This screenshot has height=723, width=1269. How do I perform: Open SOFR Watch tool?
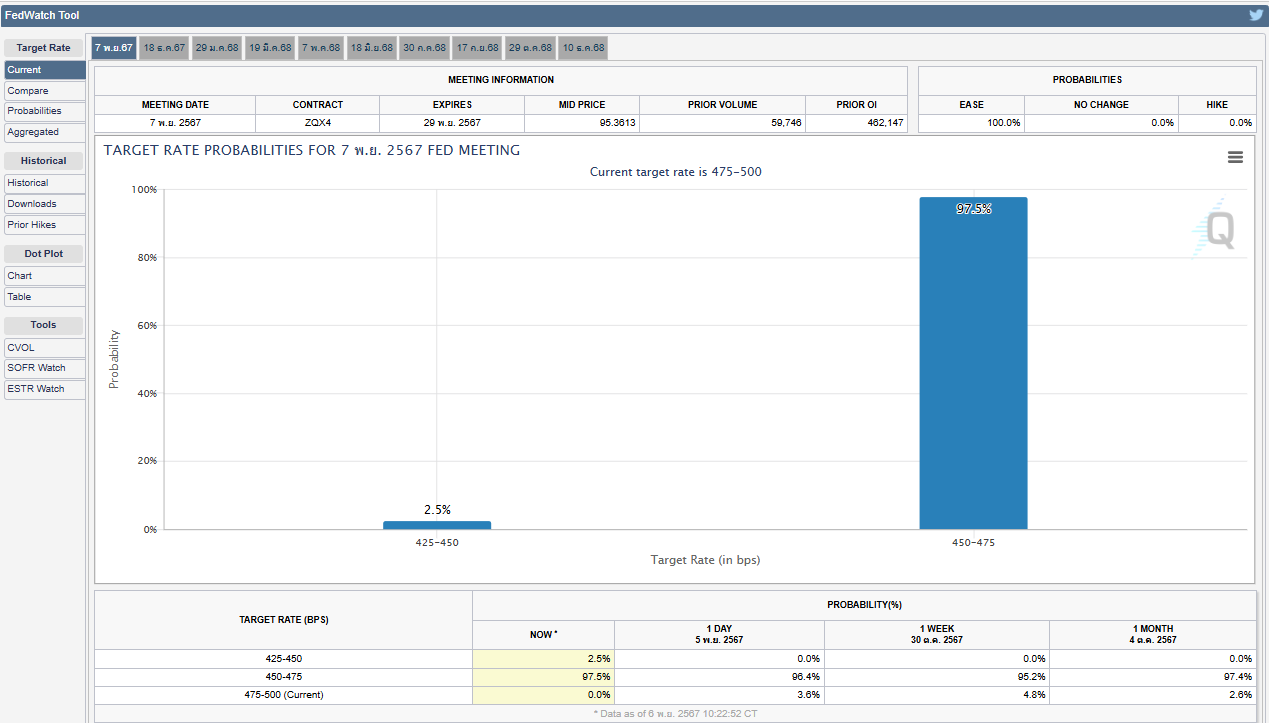click(x=45, y=368)
